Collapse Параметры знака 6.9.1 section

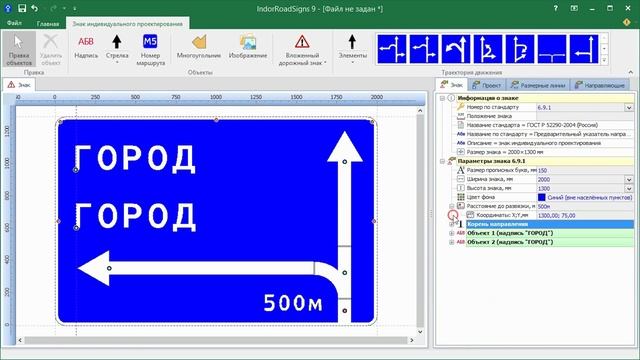pyautogui.click(x=442, y=161)
